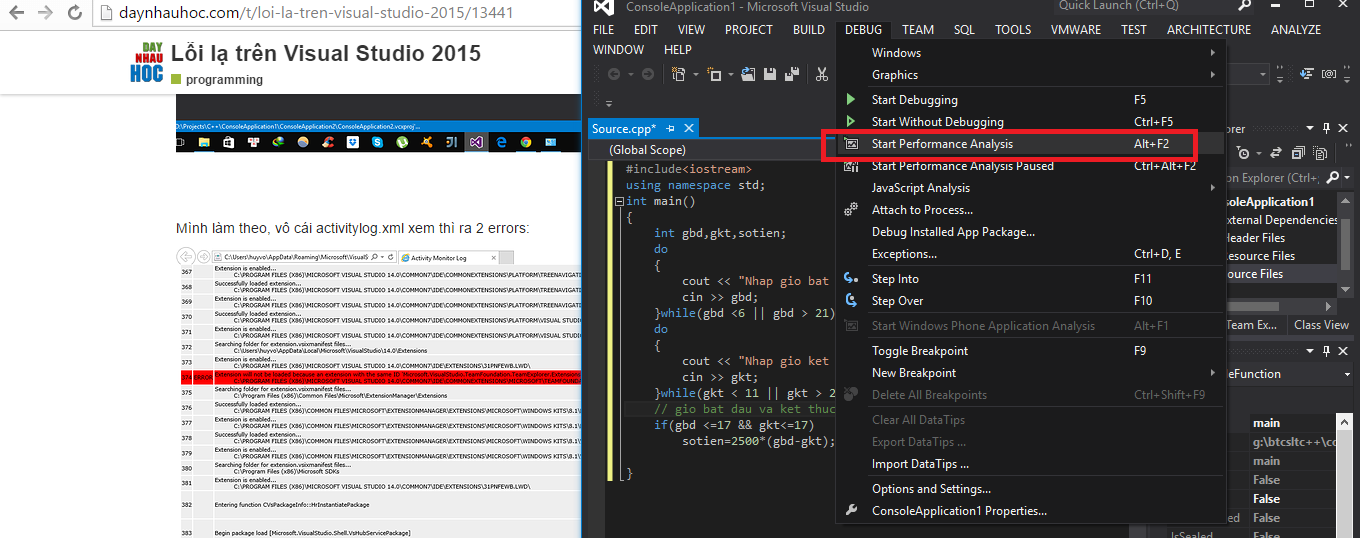This screenshot has height=538, width=1360.
Task: Open the VIEW menu in Visual Studio
Action: click(x=691, y=30)
